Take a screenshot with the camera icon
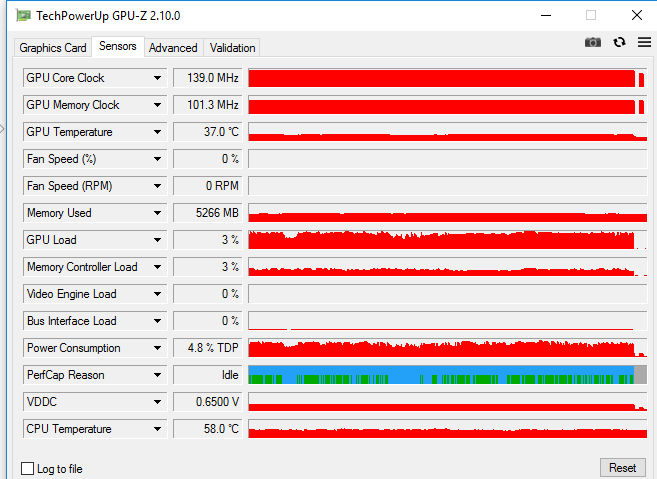This screenshot has width=657, height=479. [592, 42]
